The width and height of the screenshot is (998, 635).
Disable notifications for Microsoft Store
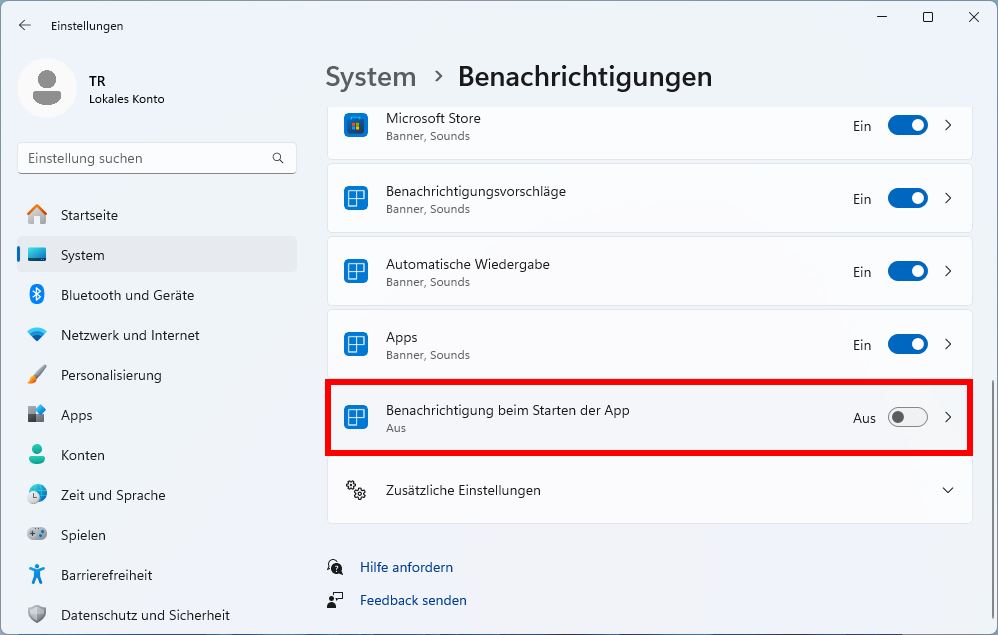[x=906, y=125]
